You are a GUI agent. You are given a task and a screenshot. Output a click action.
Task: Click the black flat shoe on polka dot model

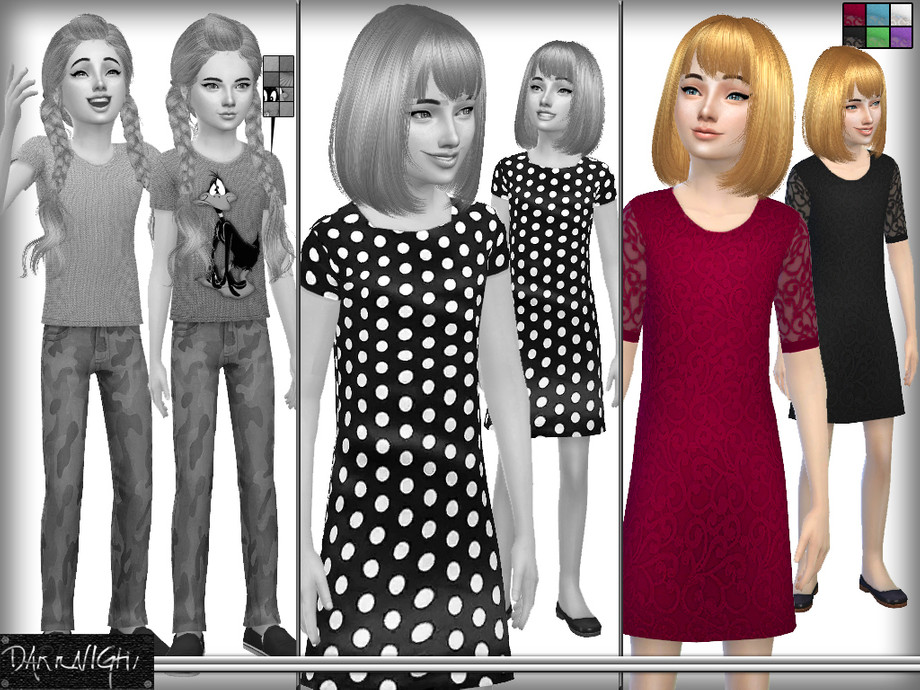[x=578, y=620]
